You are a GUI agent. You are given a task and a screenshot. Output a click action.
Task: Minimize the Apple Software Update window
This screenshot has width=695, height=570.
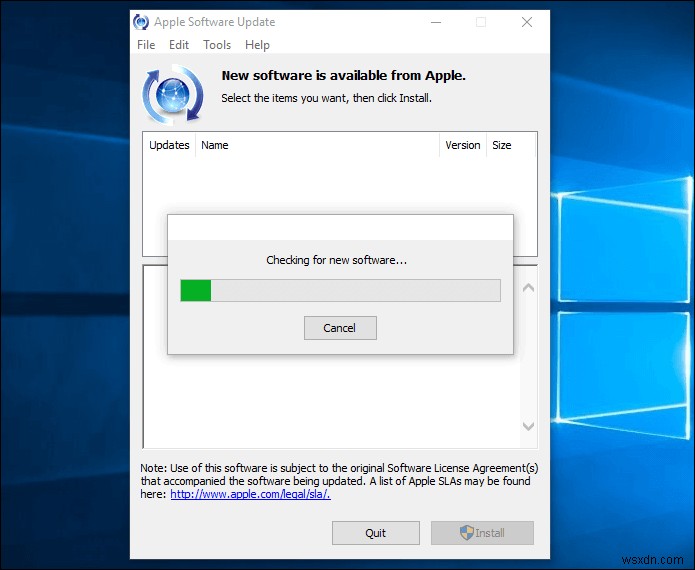coord(436,22)
